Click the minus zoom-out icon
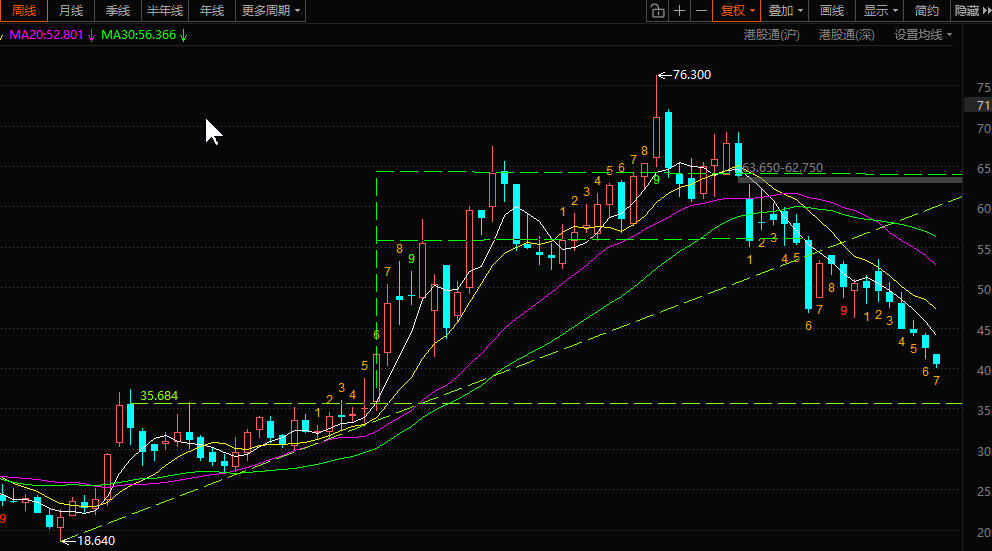 701,11
